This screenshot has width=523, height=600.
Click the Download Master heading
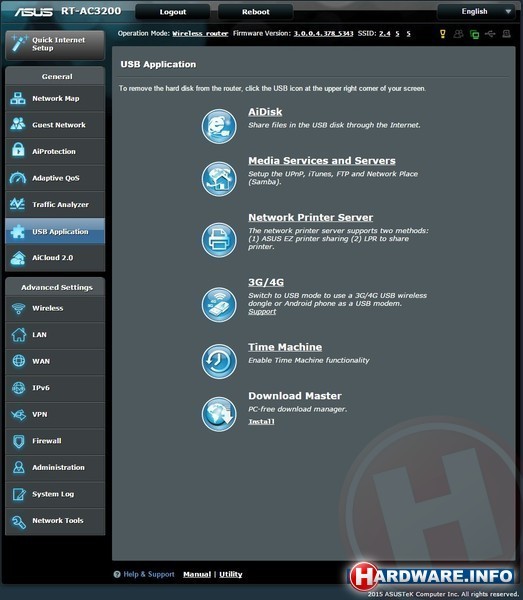click(x=295, y=396)
